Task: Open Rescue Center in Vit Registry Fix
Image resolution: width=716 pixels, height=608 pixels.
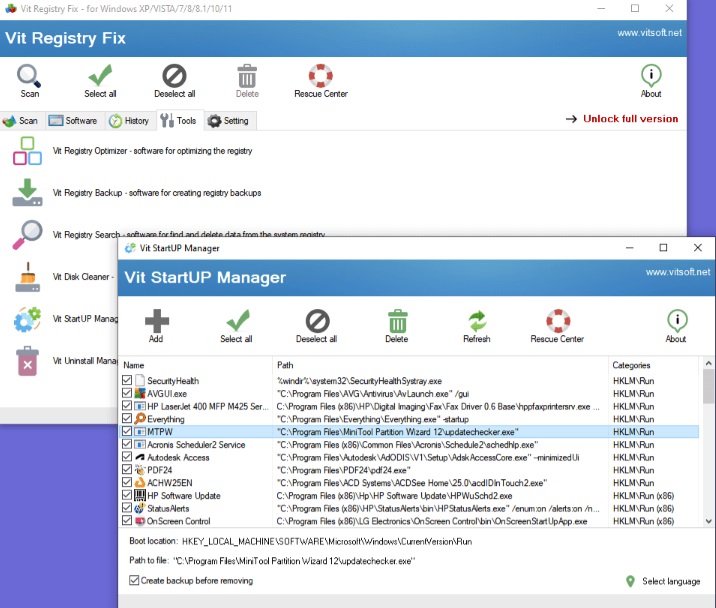Action: tap(320, 78)
